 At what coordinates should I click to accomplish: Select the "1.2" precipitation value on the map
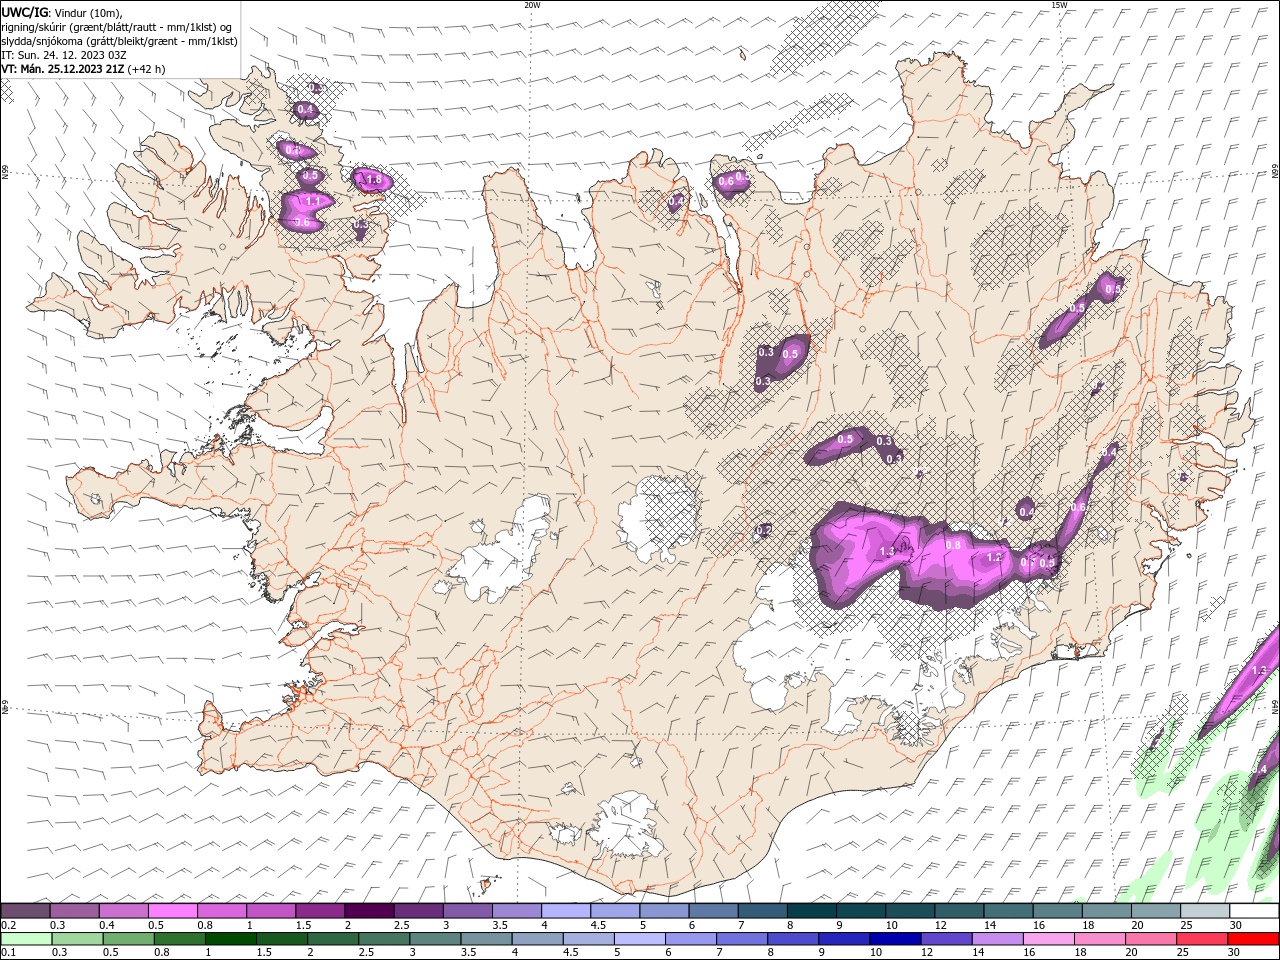tap(994, 558)
